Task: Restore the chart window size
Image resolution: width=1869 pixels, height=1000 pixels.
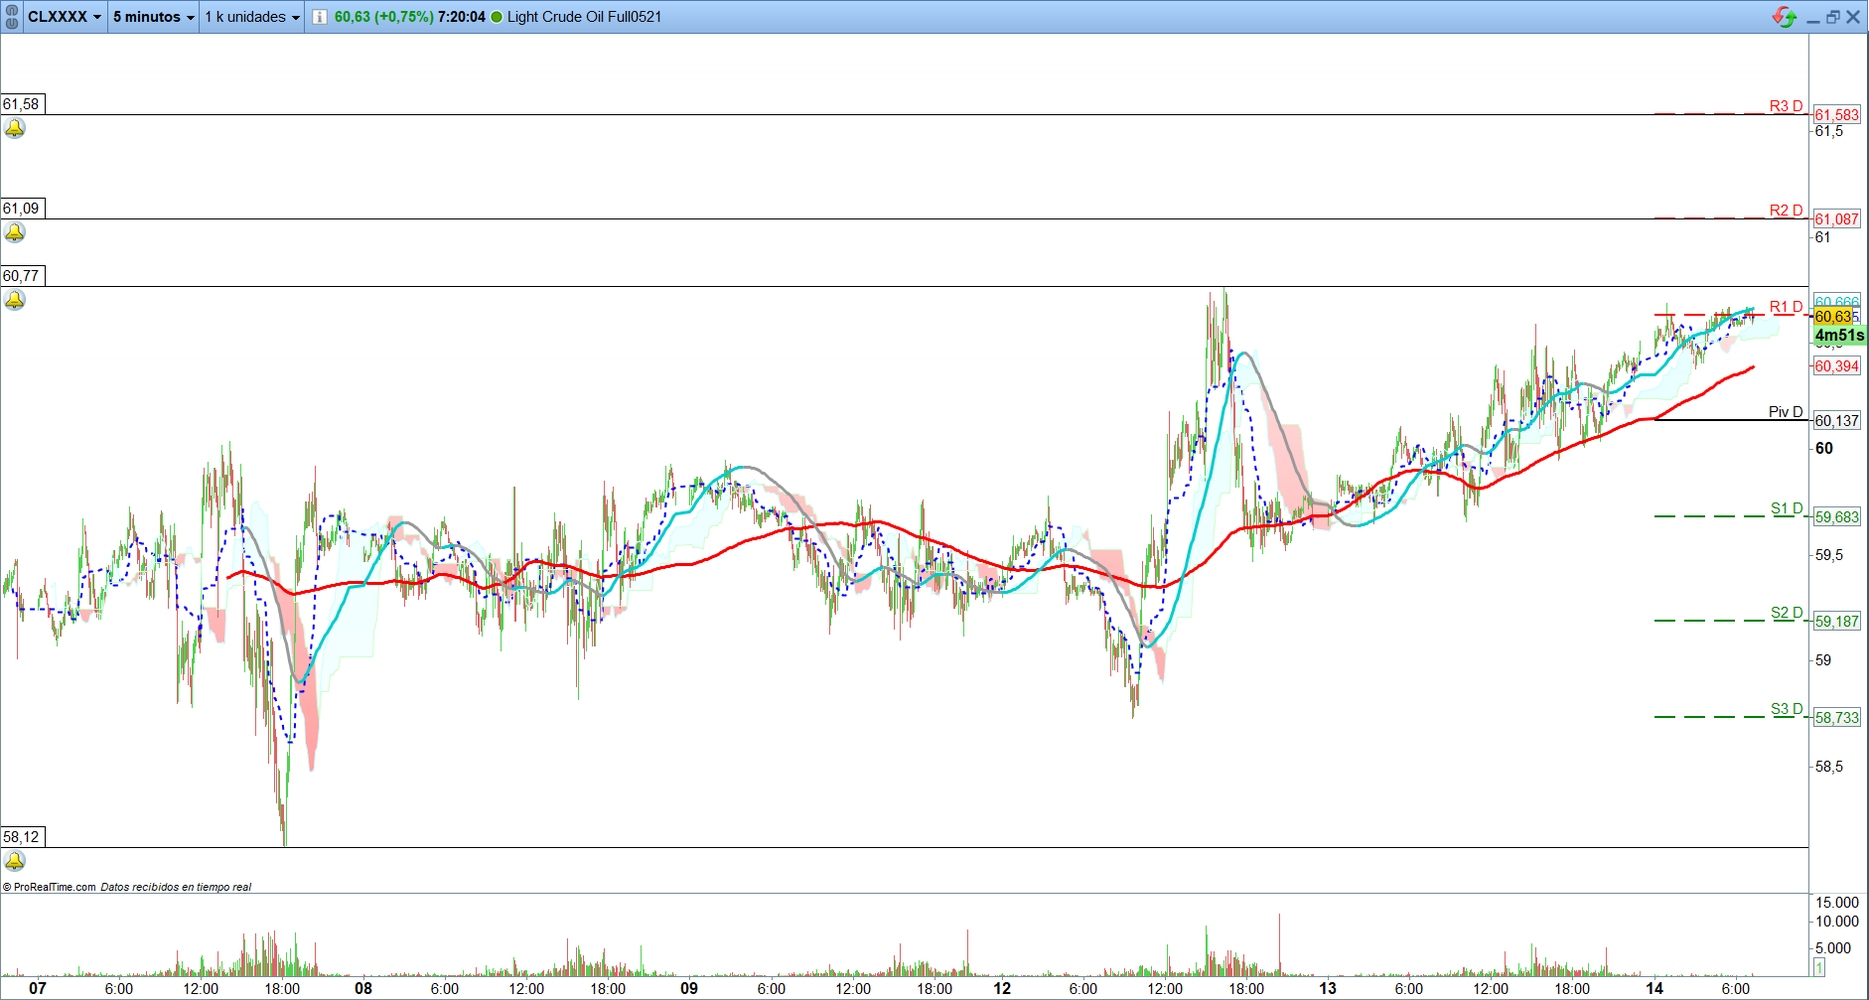Action: [1832, 17]
